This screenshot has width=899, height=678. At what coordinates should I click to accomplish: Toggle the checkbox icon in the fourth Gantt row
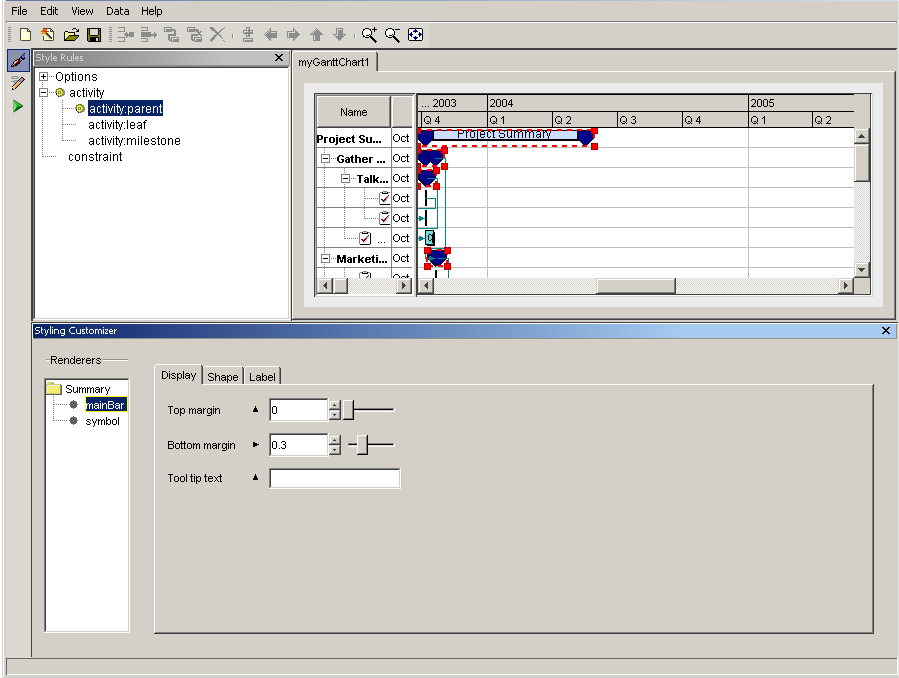[385, 198]
